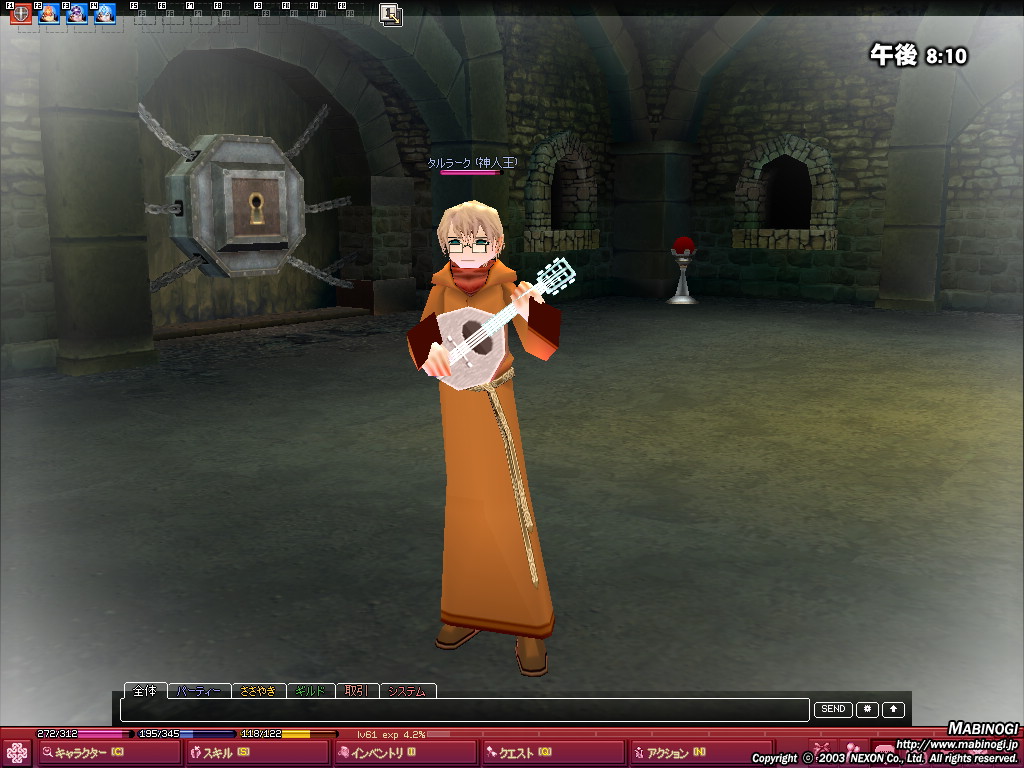Switch to the ささやき chat tab

[x=258, y=691]
